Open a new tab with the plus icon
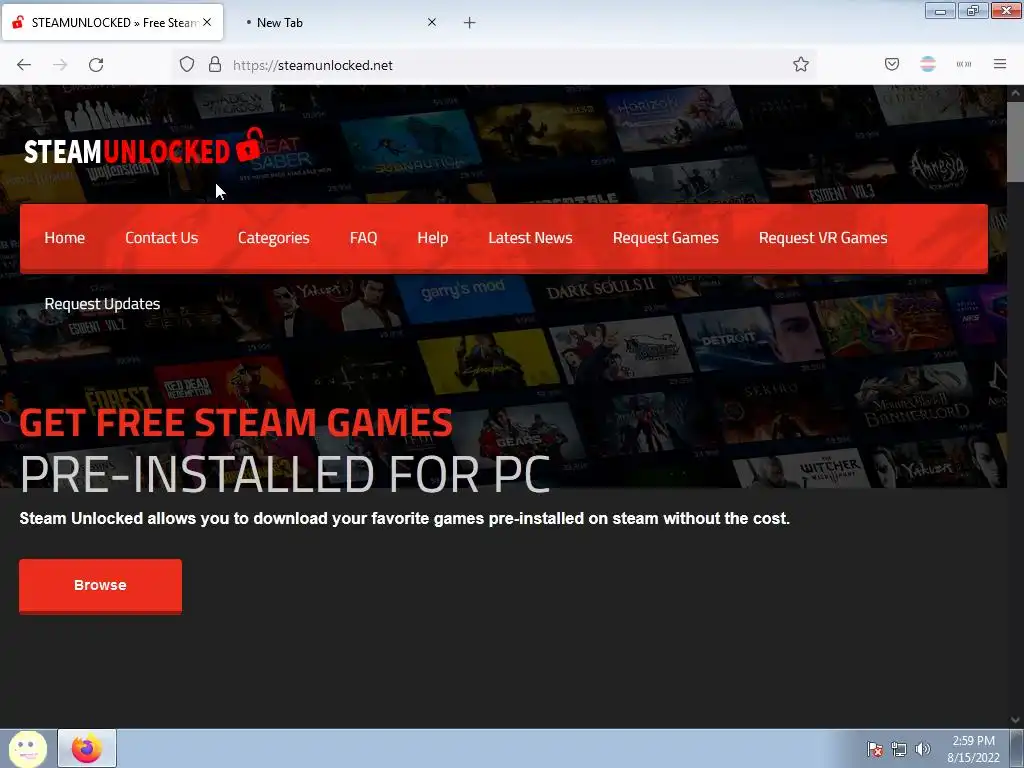The image size is (1024, 768). pos(470,23)
